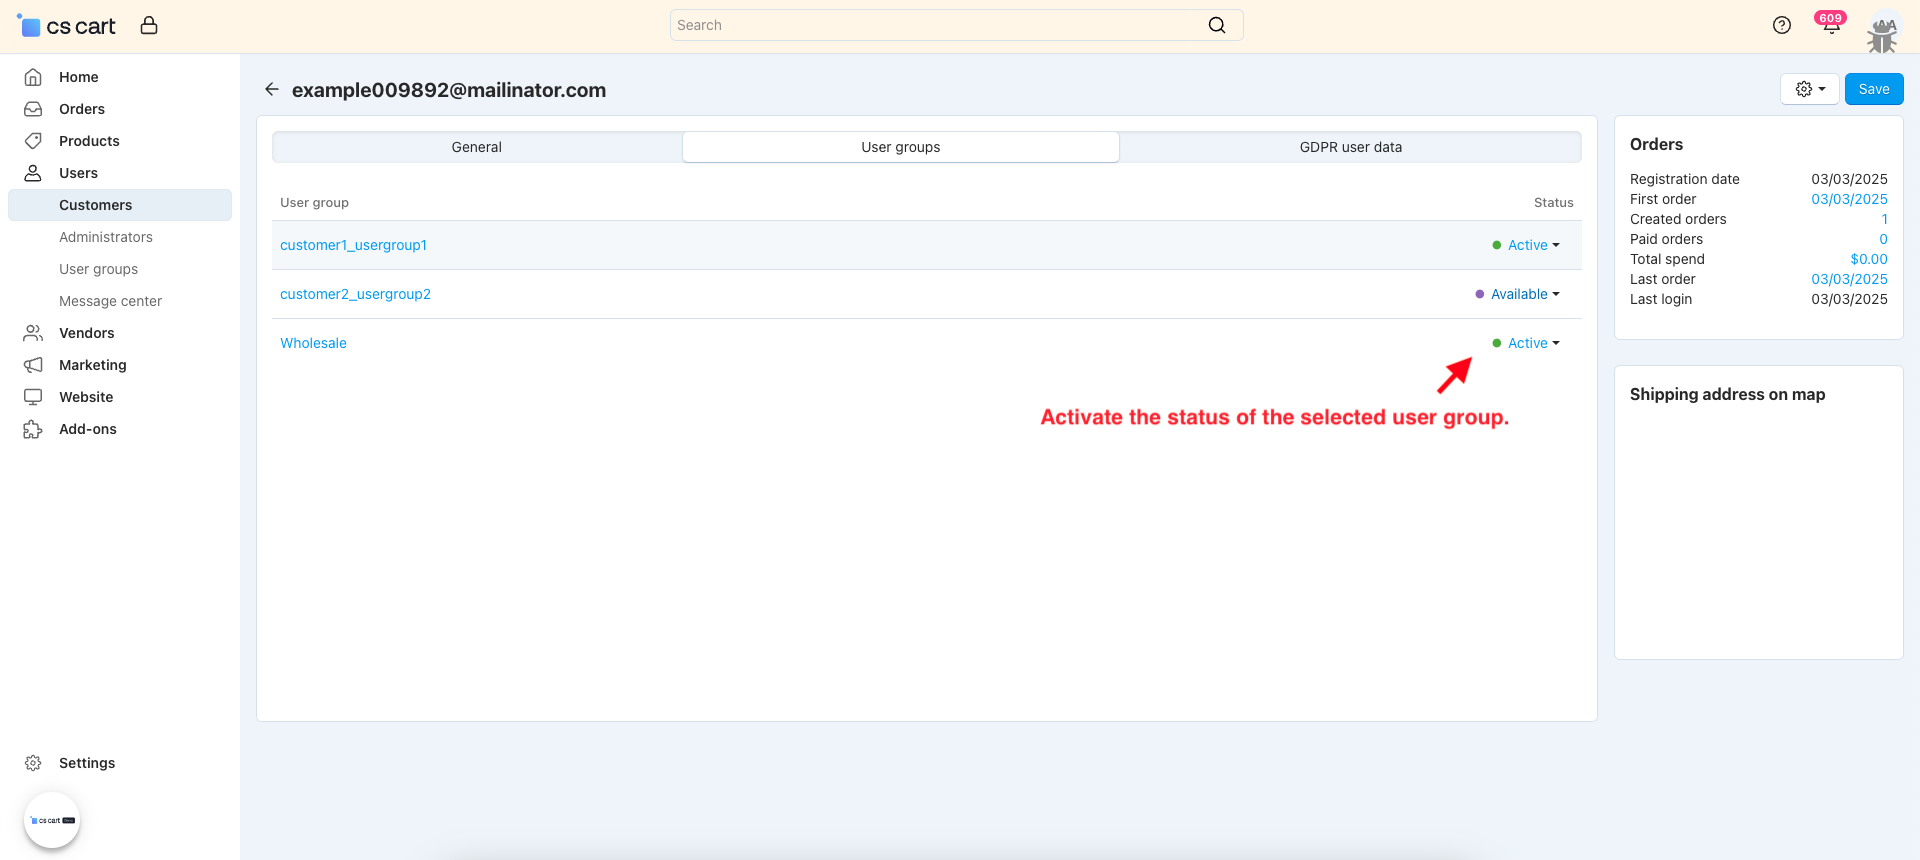
Task: Open the help question mark icon
Action: click(x=1781, y=26)
